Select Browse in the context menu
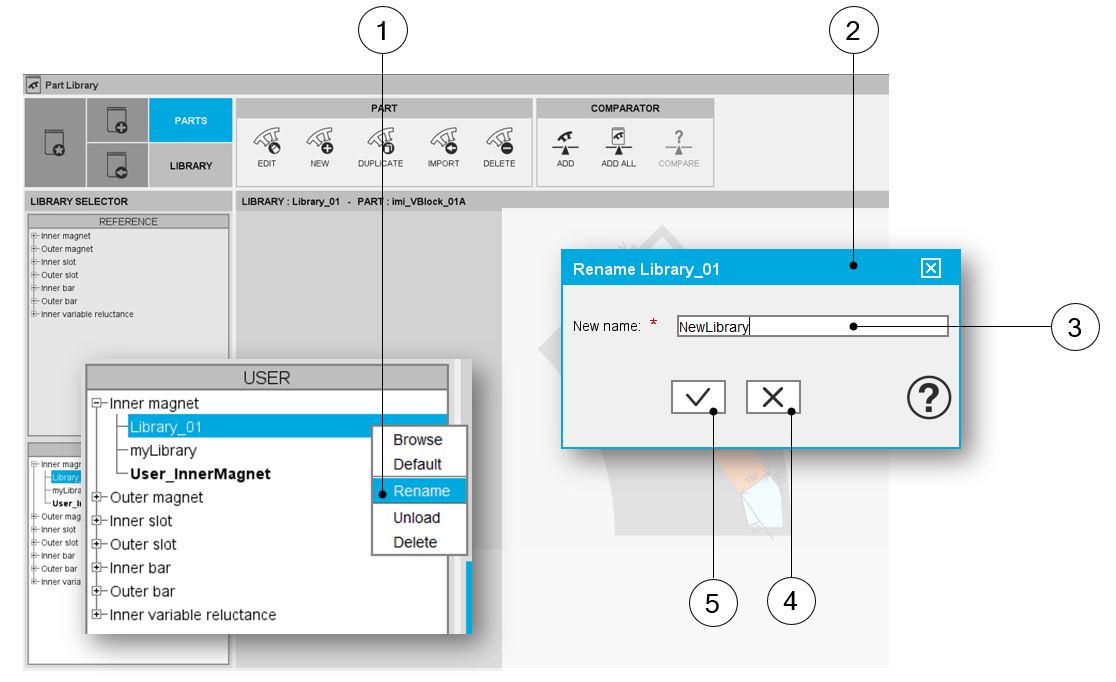1116x682 pixels. 417,440
